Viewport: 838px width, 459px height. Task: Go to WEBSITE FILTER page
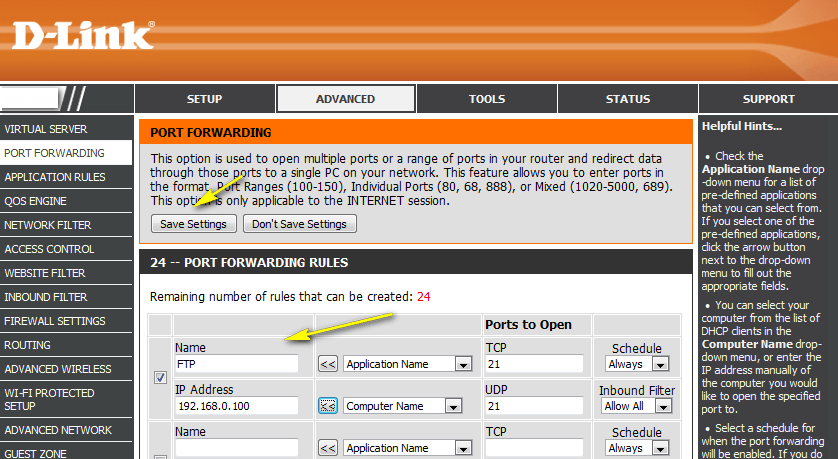[66, 273]
